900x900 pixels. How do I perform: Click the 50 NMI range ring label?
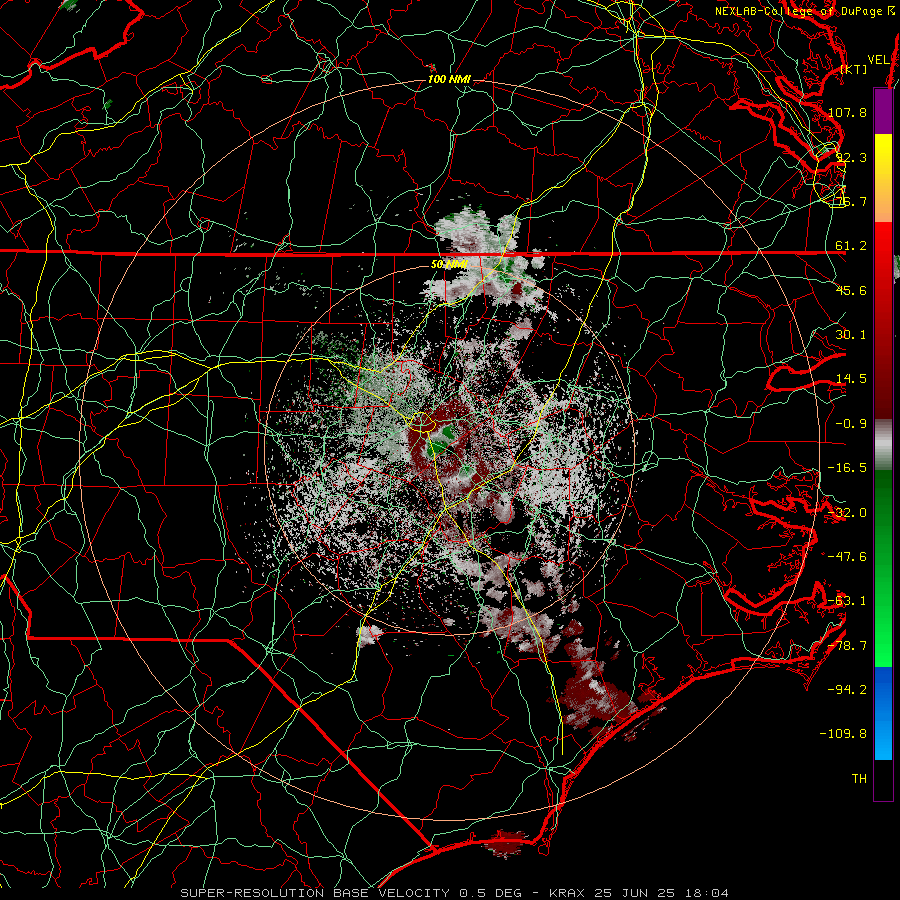point(449,264)
